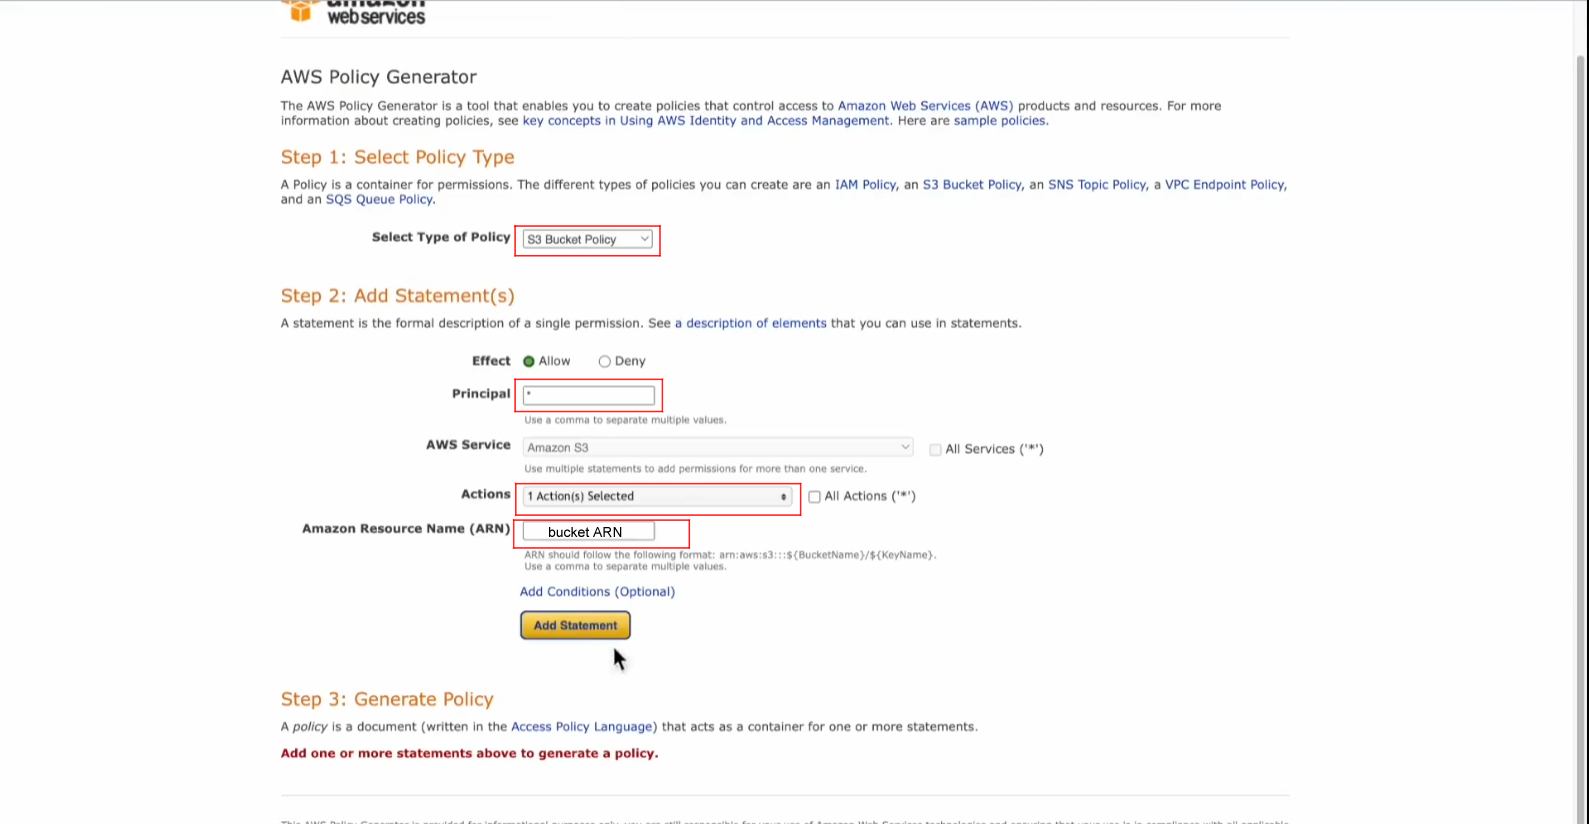The image size is (1589, 824).
Task: Click the Step 1: Select Policy Type heading
Action: click(x=398, y=157)
